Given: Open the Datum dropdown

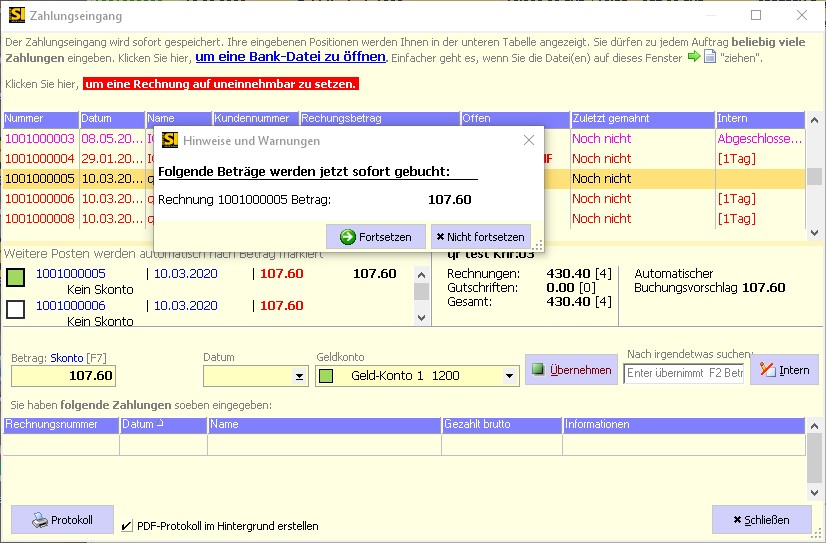Looking at the screenshot, I should click(x=299, y=377).
